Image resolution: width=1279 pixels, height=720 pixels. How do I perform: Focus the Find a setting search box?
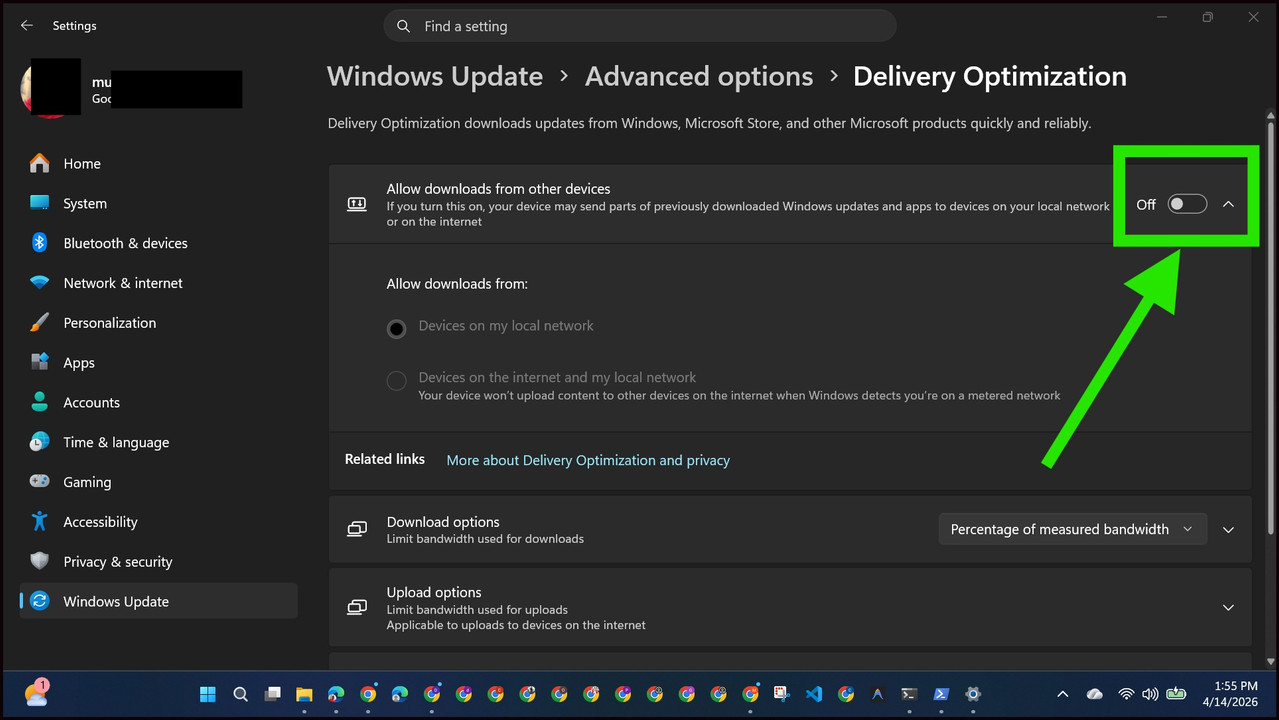640,27
